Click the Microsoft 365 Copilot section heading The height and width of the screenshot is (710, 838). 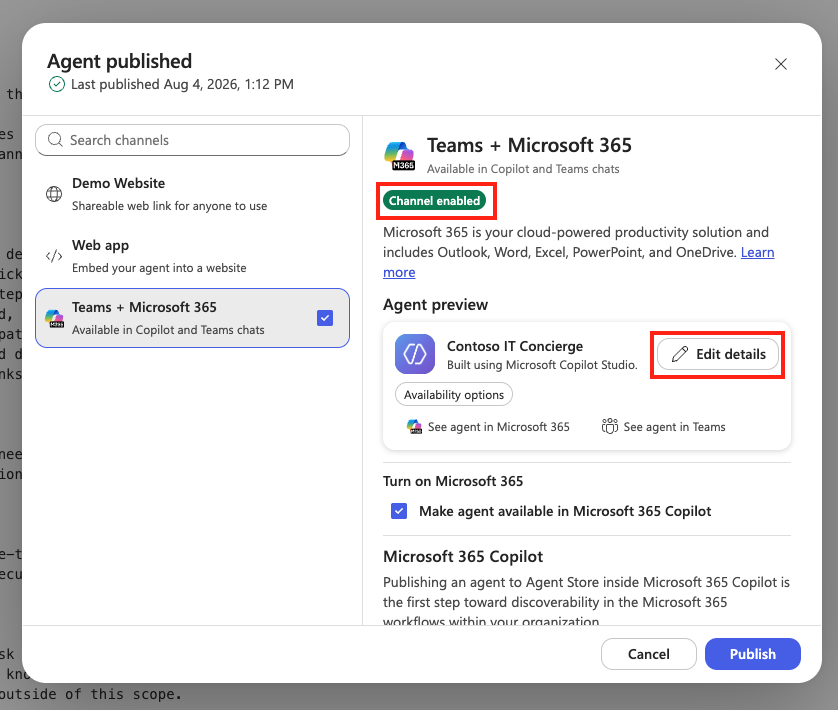pos(463,557)
